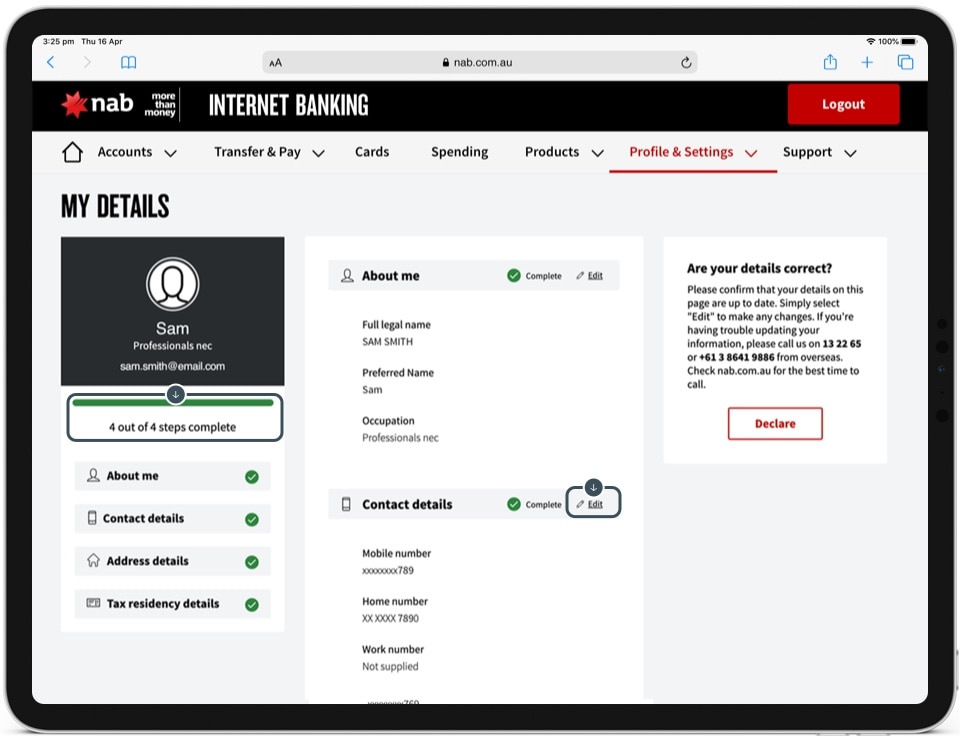
Task: Click green checkmark beside Tax residency details
Action: tap(252, 604)
